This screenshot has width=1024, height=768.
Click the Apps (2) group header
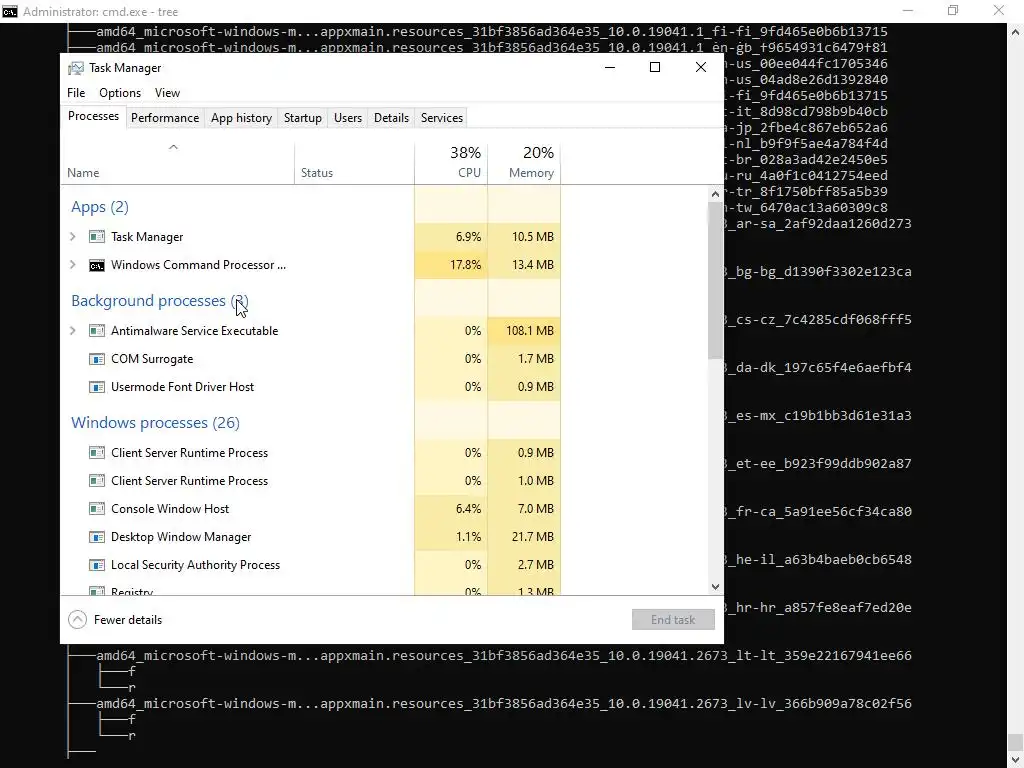(x=100, y=207)
